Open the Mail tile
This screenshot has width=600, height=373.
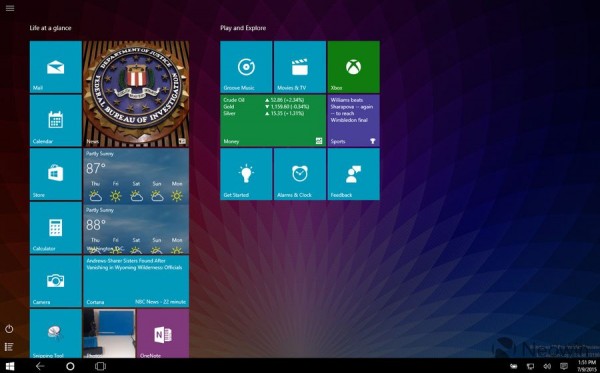point(56,67)
